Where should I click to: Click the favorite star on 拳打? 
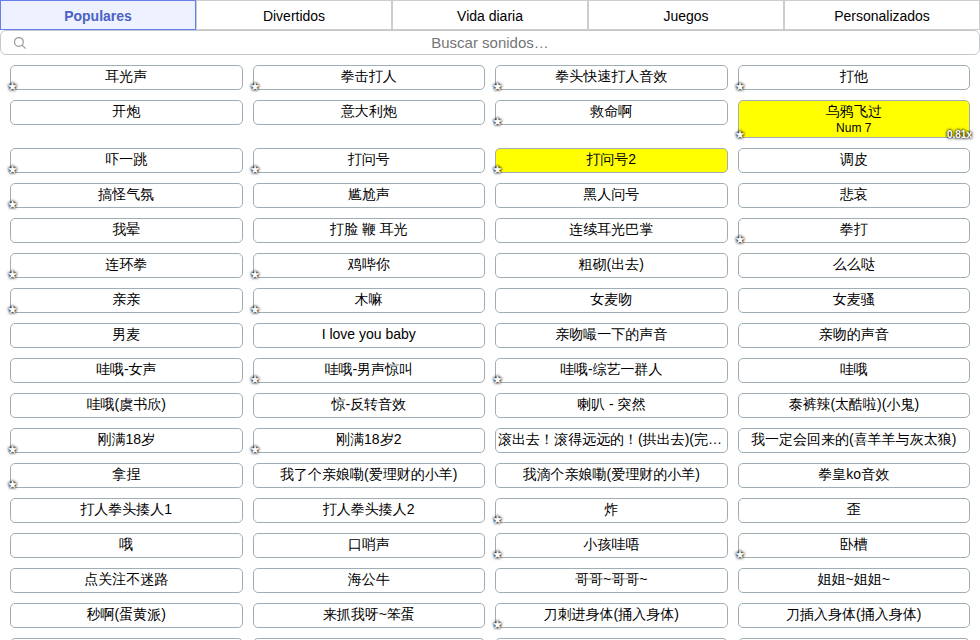[740, 239]
